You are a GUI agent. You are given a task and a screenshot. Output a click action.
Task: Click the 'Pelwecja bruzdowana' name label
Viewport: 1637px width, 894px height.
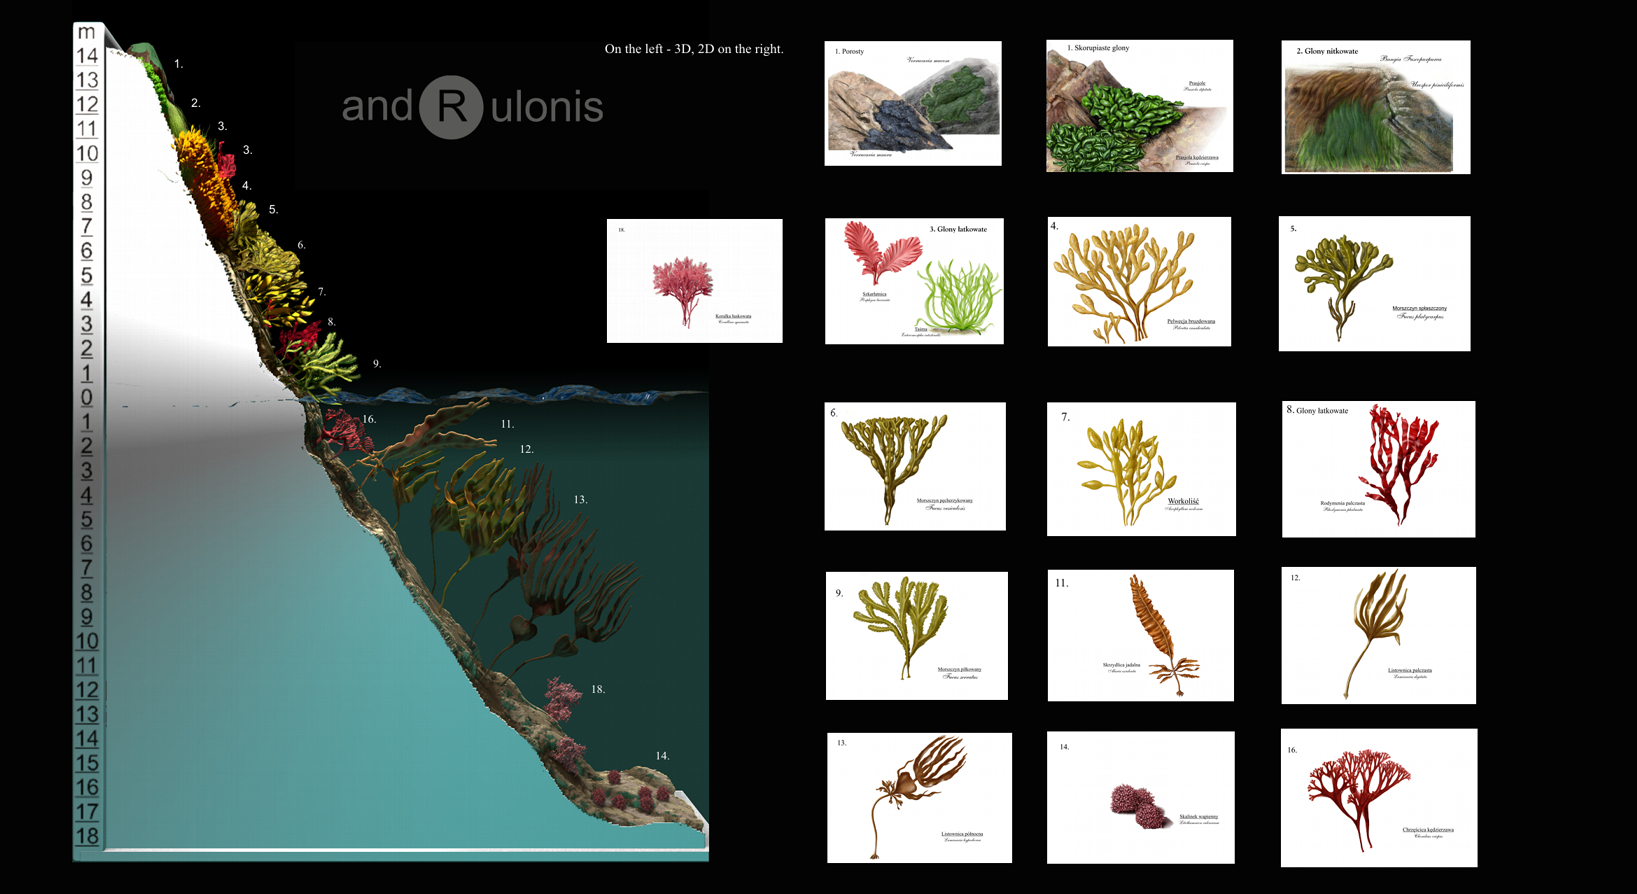(1191, 321)
